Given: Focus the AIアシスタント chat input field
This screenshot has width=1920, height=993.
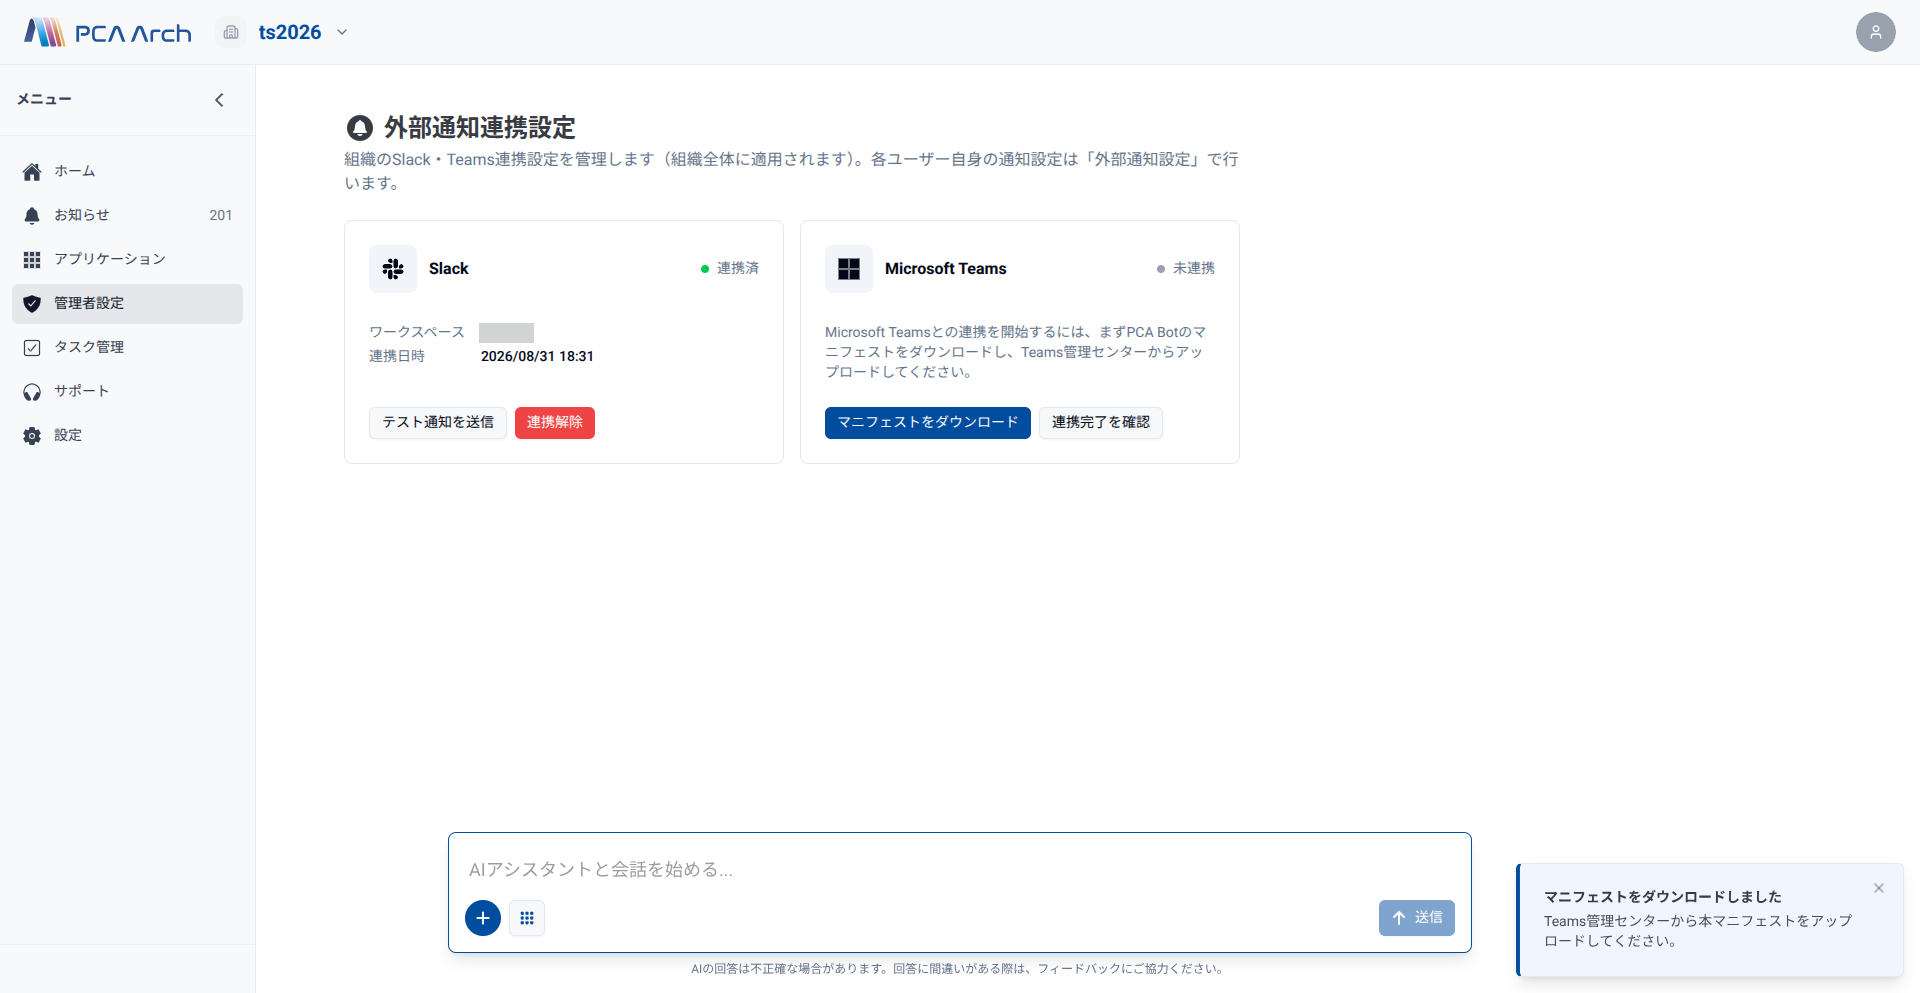Looking at the screenshot, I should pos(960,870).
